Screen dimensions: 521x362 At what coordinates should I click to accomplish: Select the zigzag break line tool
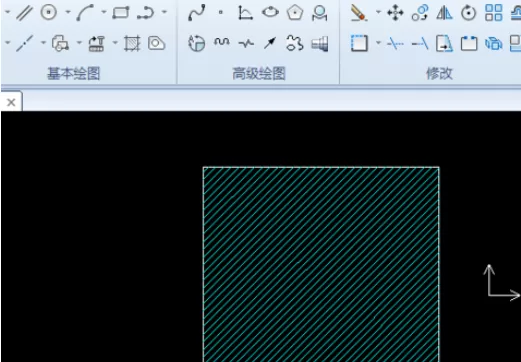tap(246, 43)
